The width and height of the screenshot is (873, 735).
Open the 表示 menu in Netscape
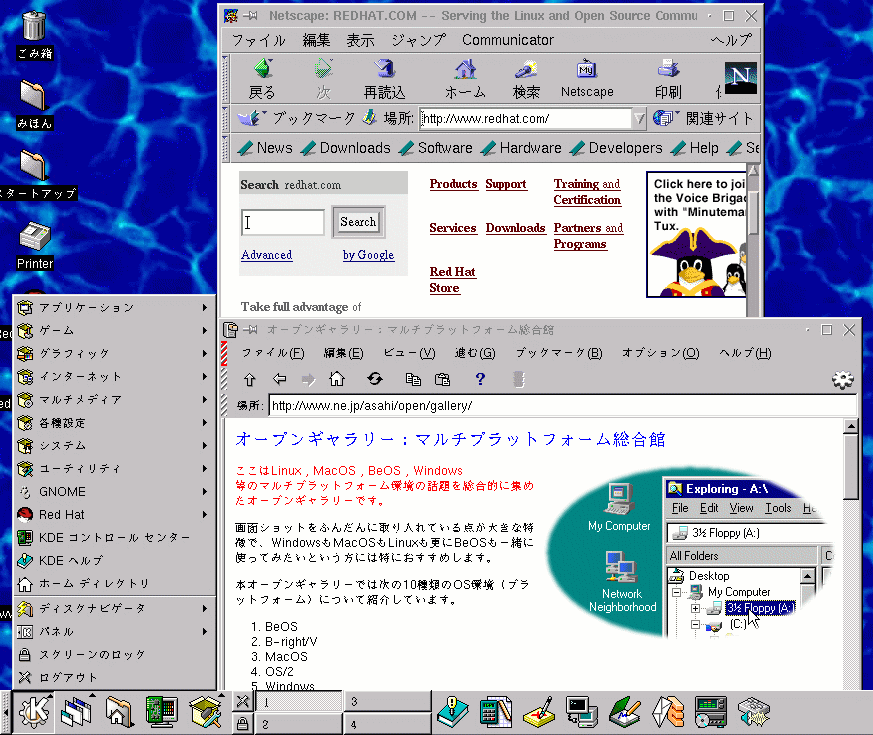(x=360, y=40)
